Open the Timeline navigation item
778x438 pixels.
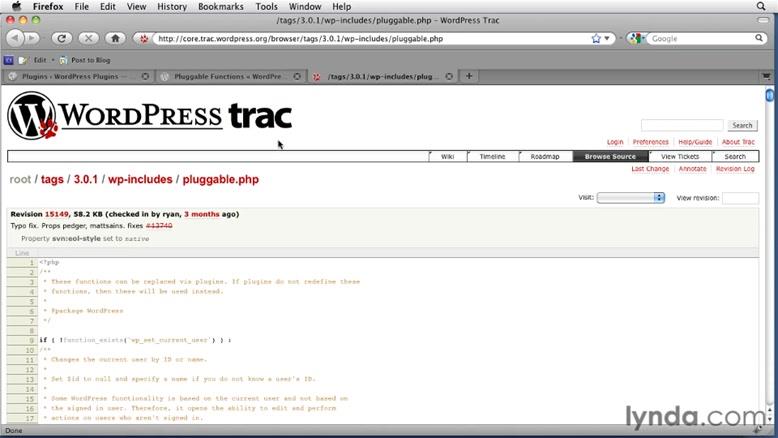pyautogui.click(x=492, y=156)
